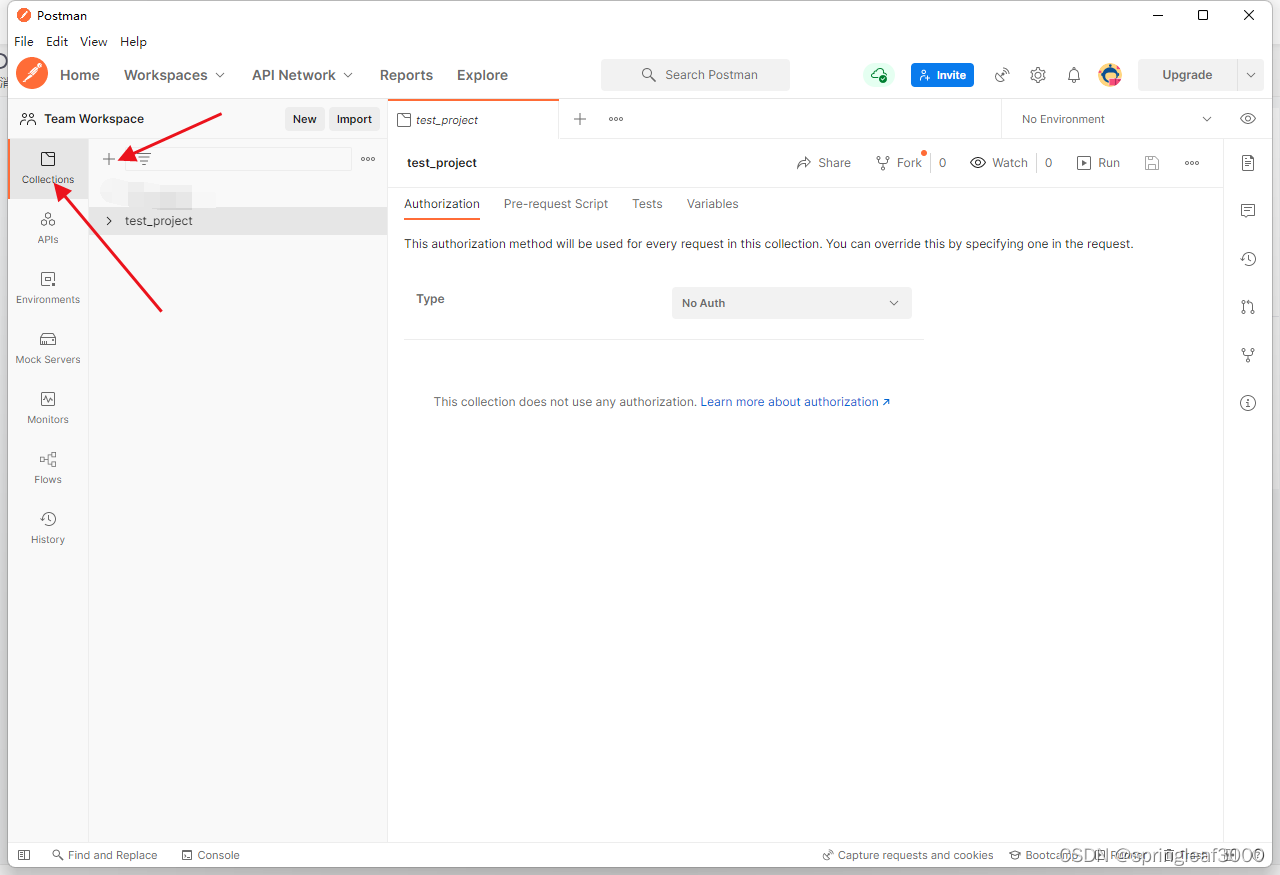Open the collection info icon in right sidebar
1280x875 pixels.
[1248, 403]
